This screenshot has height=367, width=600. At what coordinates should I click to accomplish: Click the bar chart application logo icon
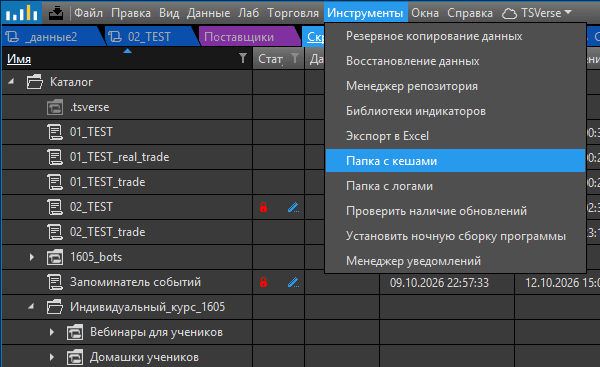coord(21,13)
